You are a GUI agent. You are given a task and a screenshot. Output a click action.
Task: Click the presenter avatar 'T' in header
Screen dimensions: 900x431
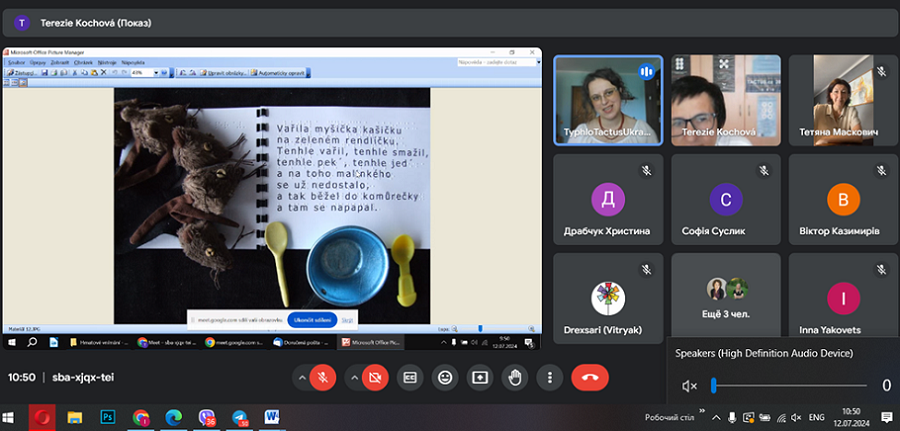[22, 23]
